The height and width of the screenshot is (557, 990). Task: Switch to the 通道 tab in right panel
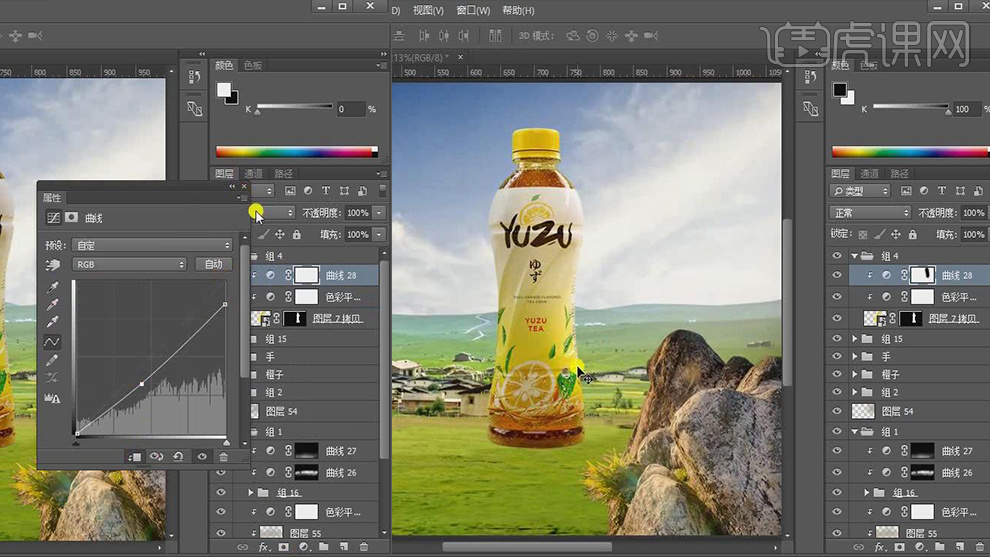tap(870, 173)
